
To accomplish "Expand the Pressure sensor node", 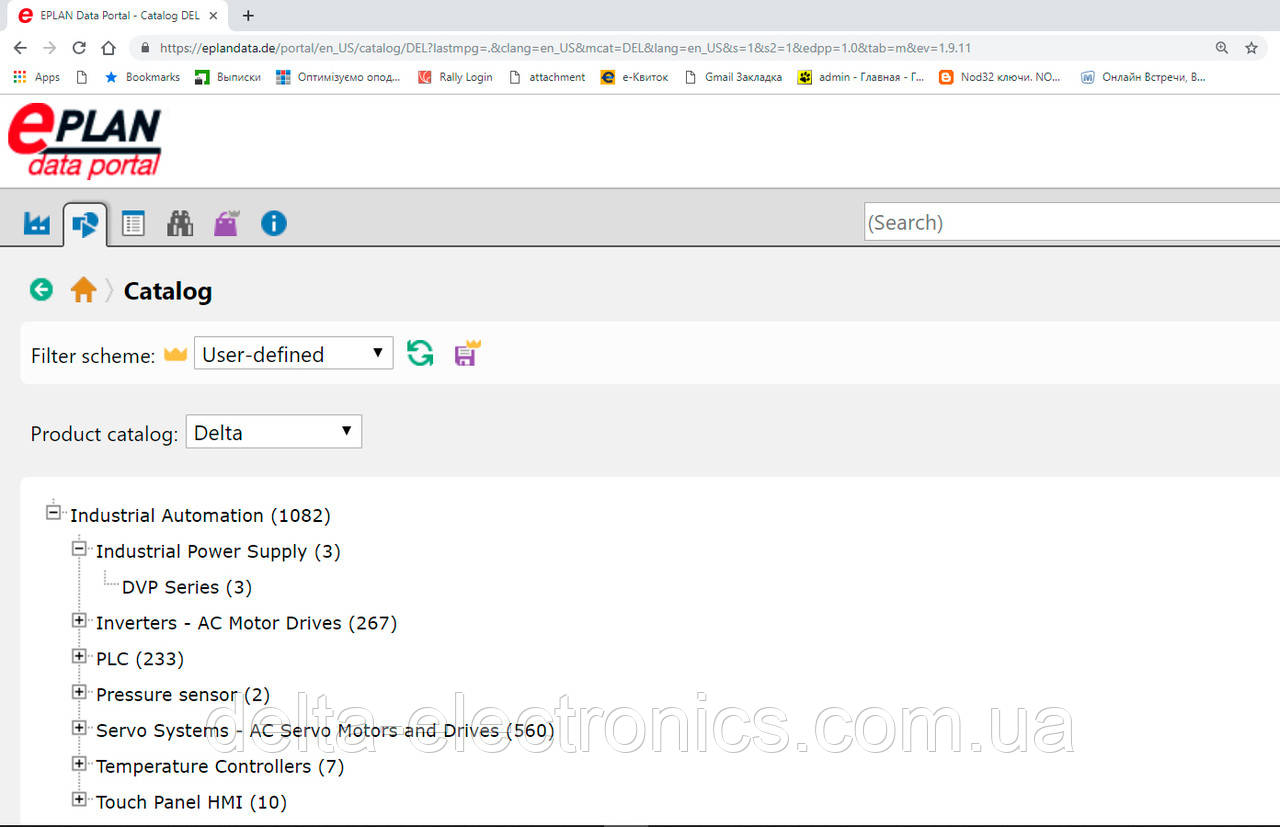I will pos(79,692).
